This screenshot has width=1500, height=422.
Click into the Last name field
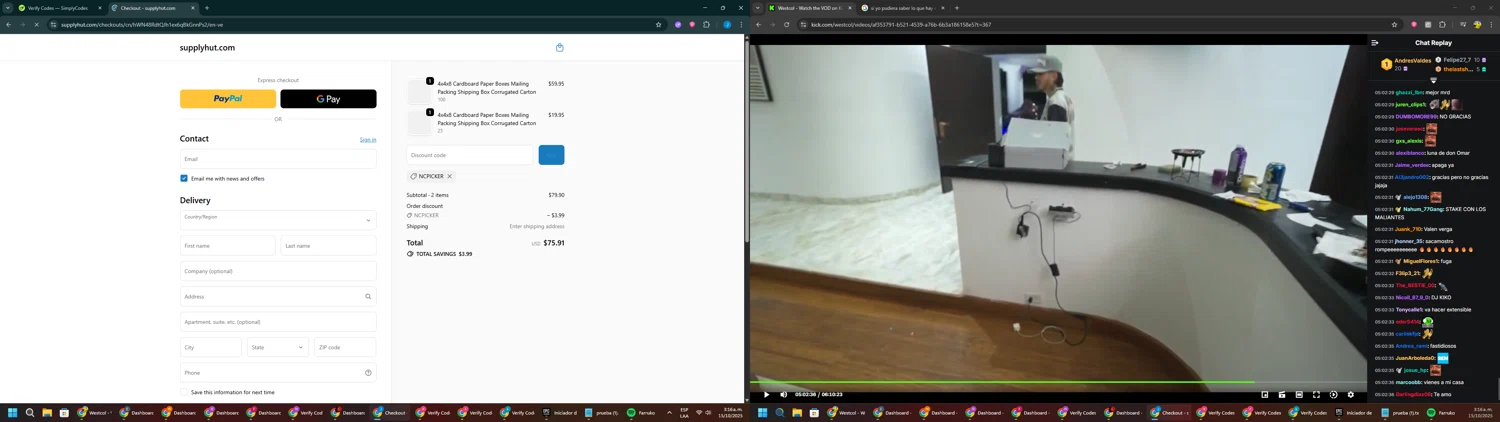click(328, 246)
